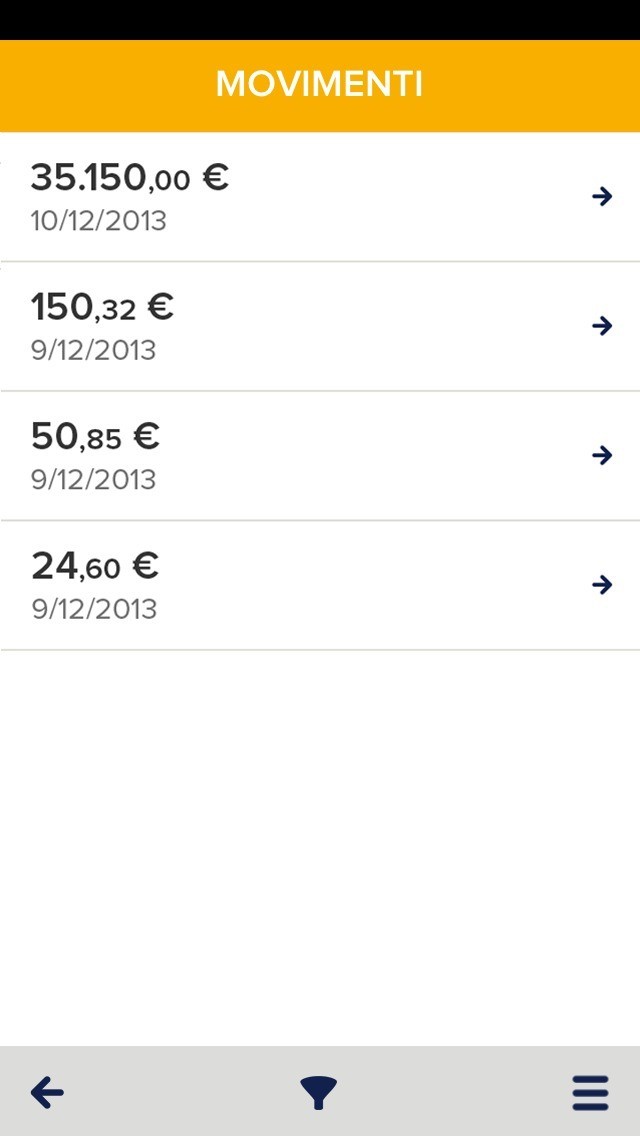Tap the black status bar at top
The width and height of the screenshot is (640, 1136).
click(320, 19)
